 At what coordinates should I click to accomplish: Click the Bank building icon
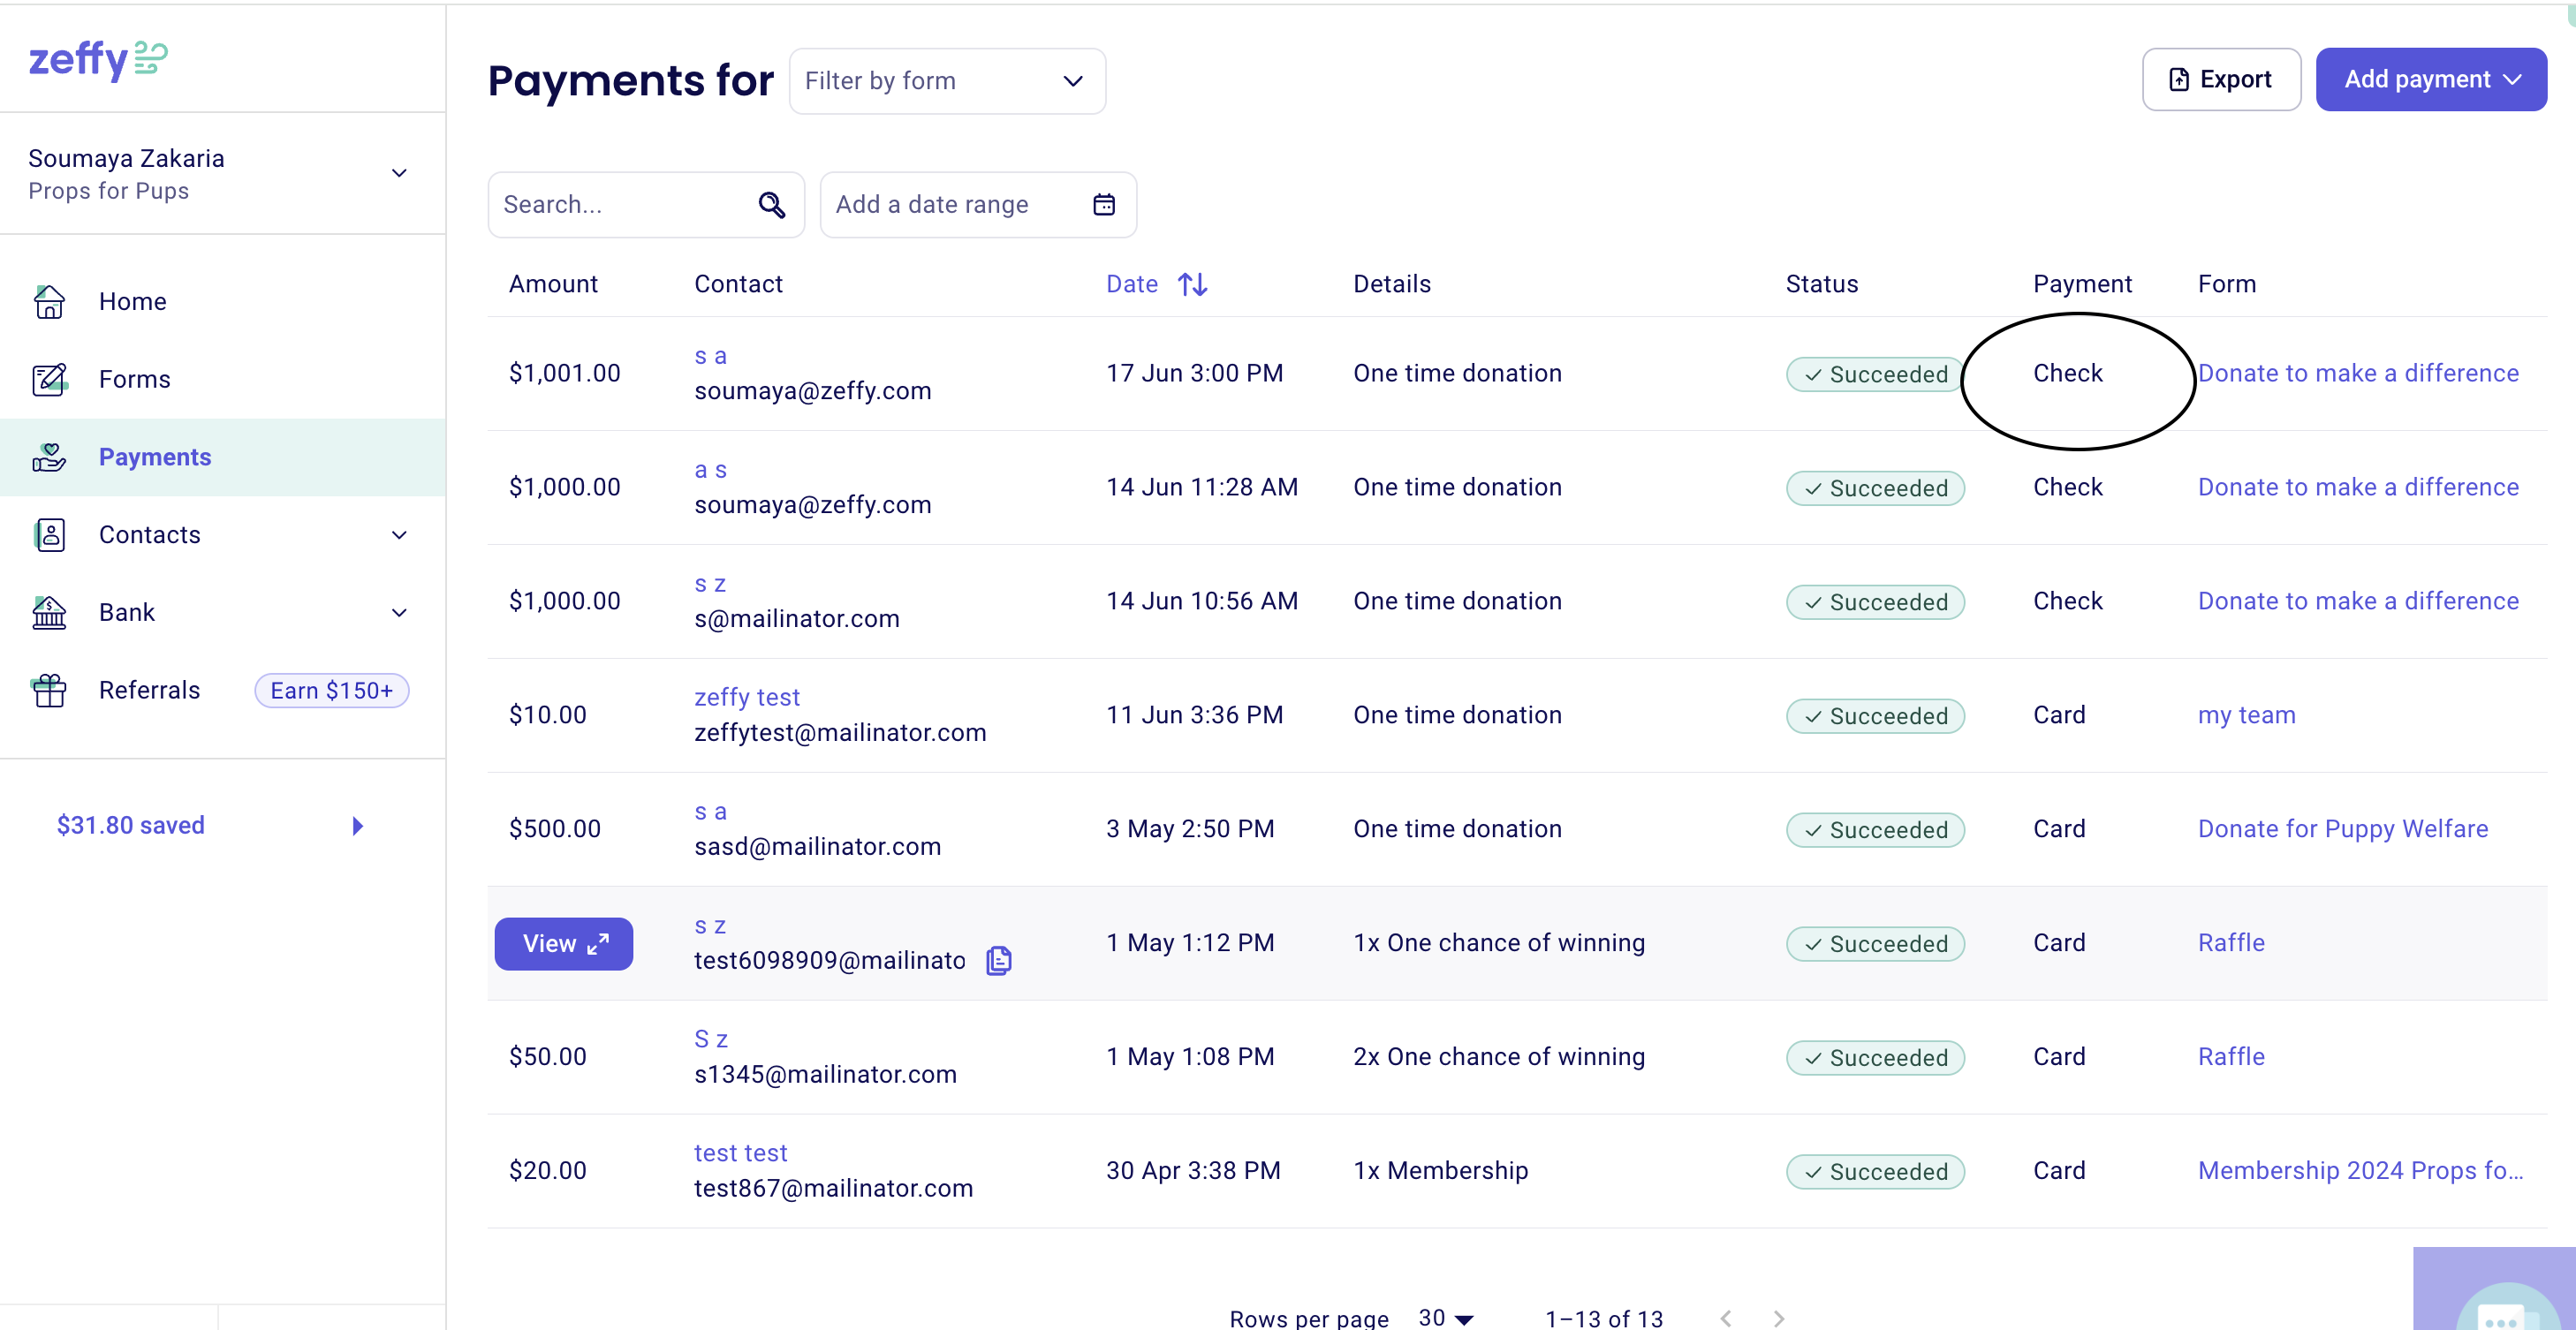[49, 612]
